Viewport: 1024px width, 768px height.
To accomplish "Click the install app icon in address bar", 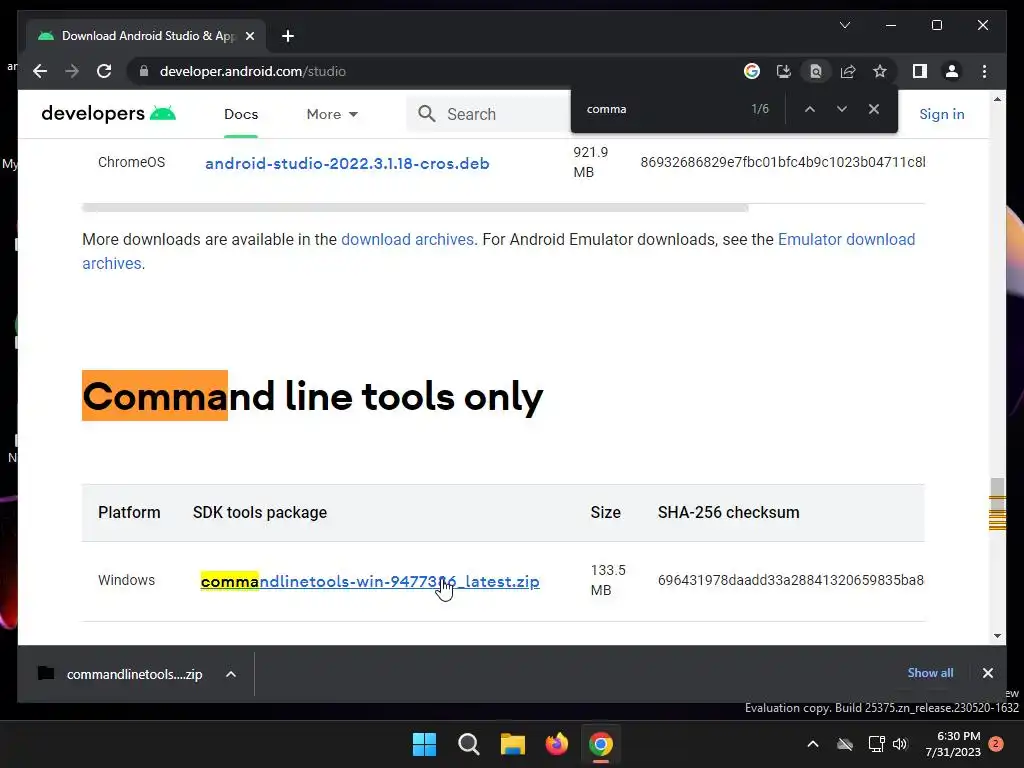I will [x=784, y=71].
